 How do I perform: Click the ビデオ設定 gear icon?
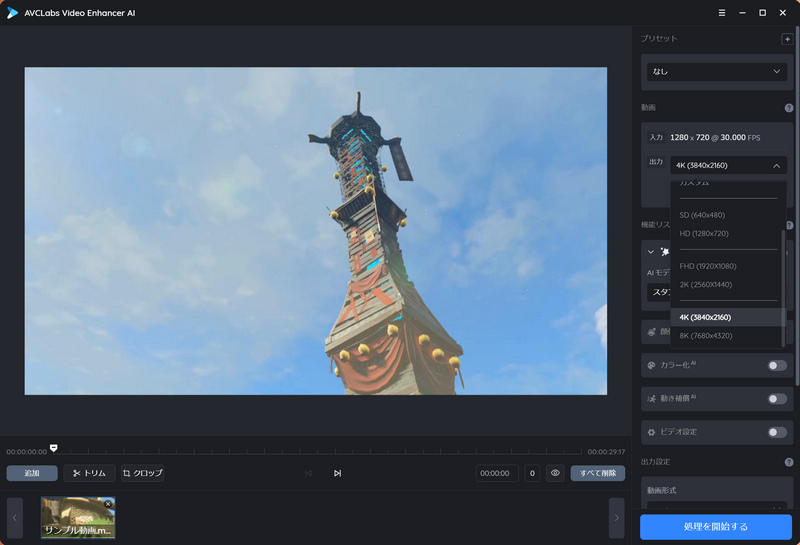652,432
